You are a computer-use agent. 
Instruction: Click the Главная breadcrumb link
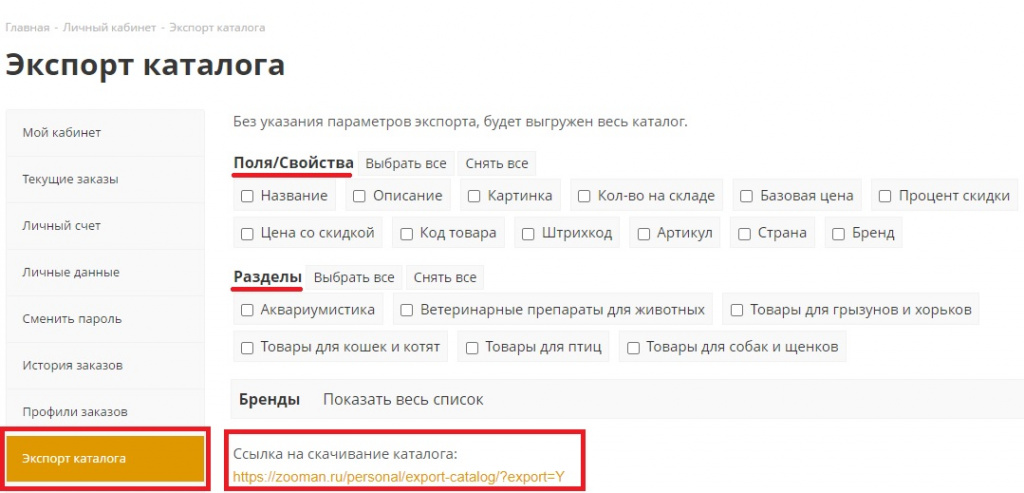27,27
